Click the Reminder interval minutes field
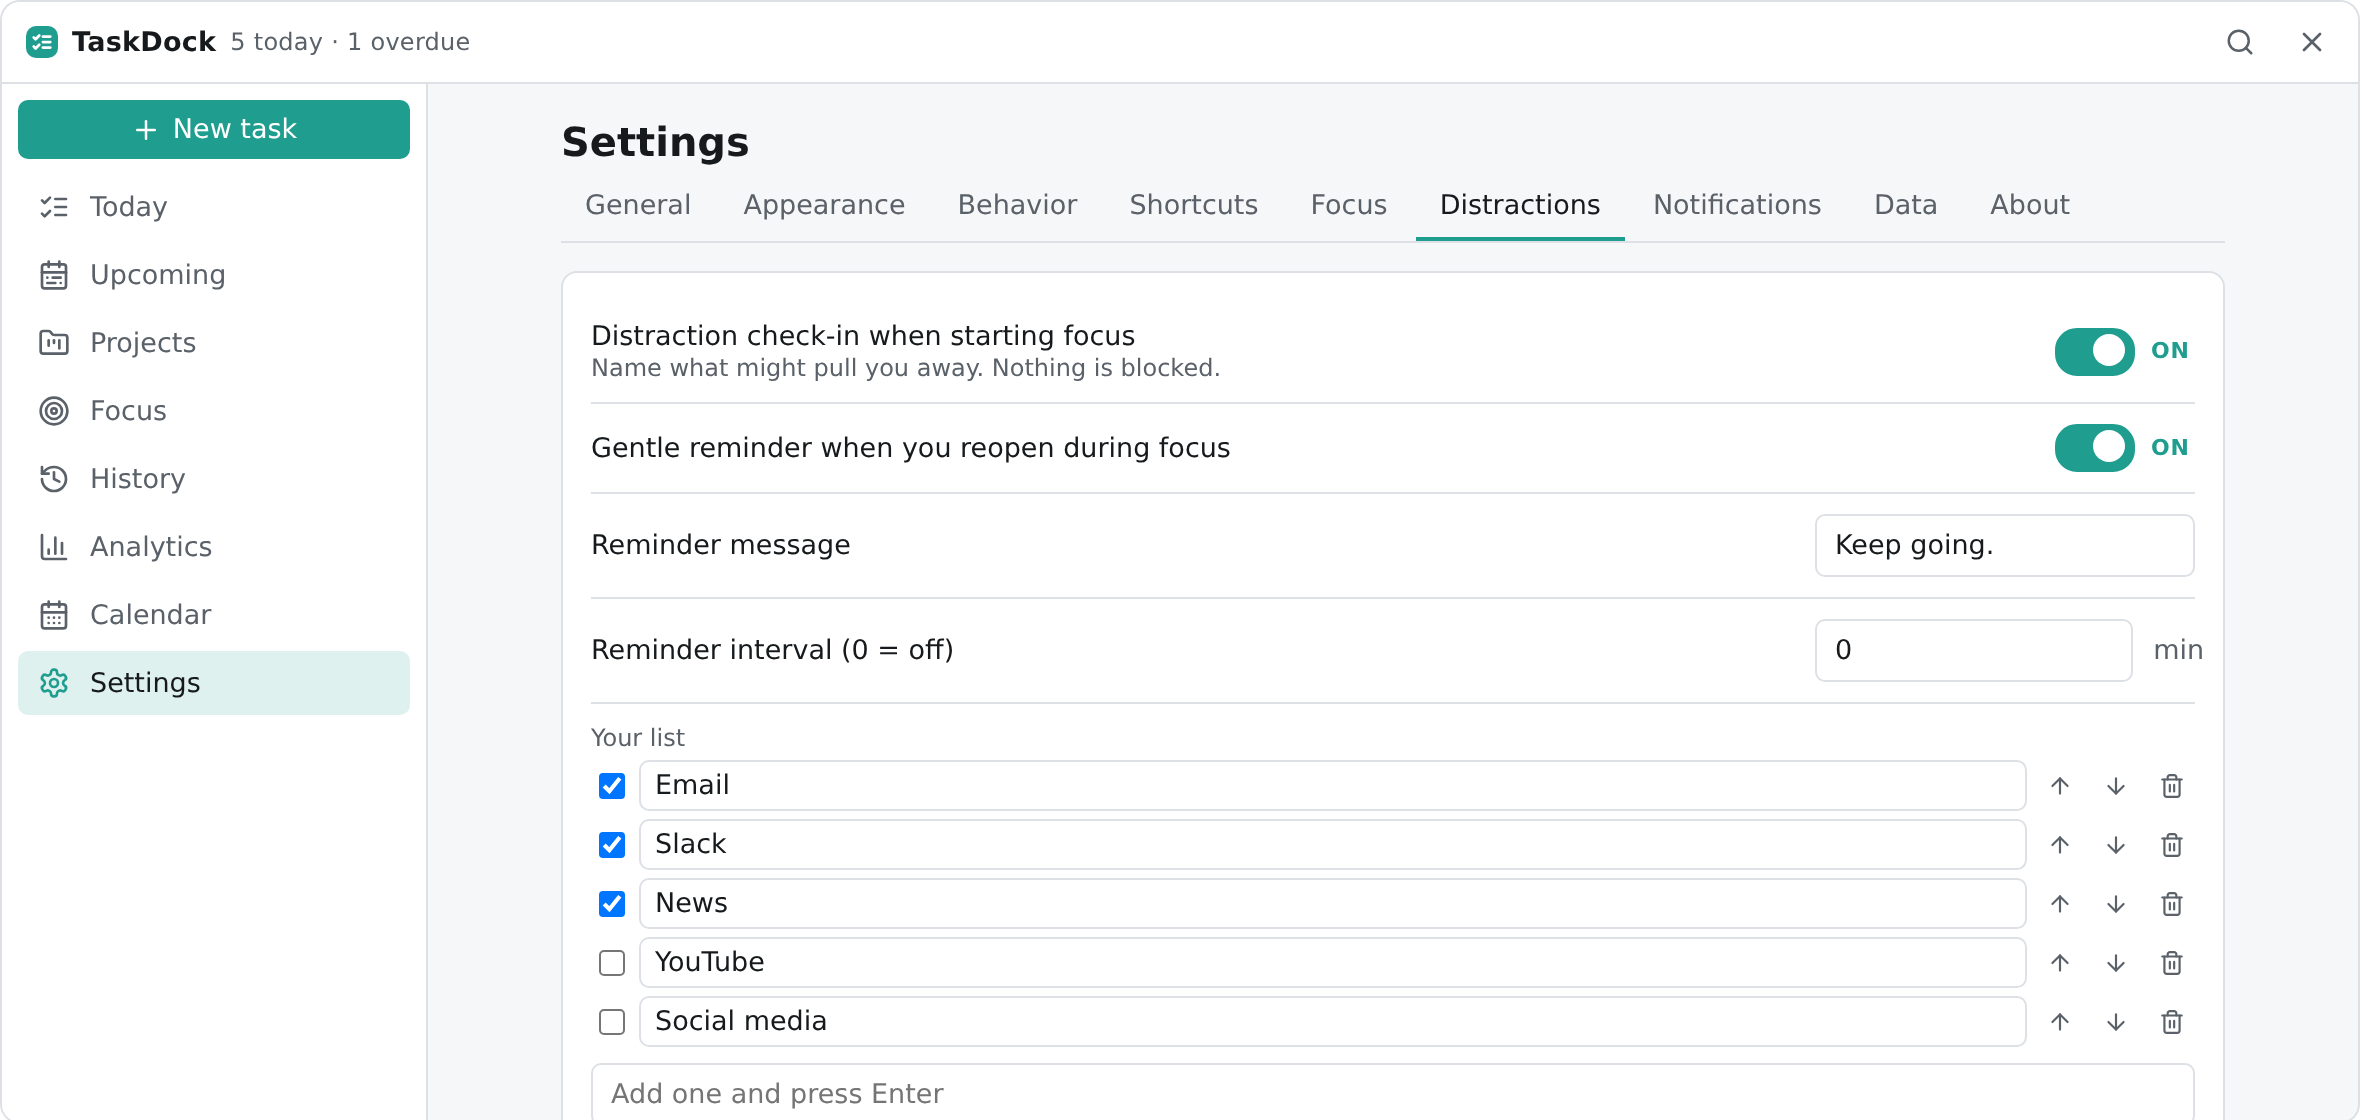Image resolution: width=2360 pixels, height=1120 pixels. point(1974,650)
